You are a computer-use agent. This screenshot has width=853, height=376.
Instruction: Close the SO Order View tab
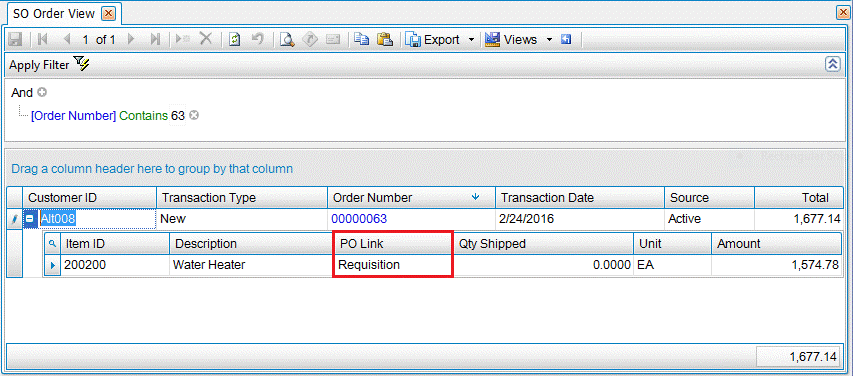pos(108,14)
